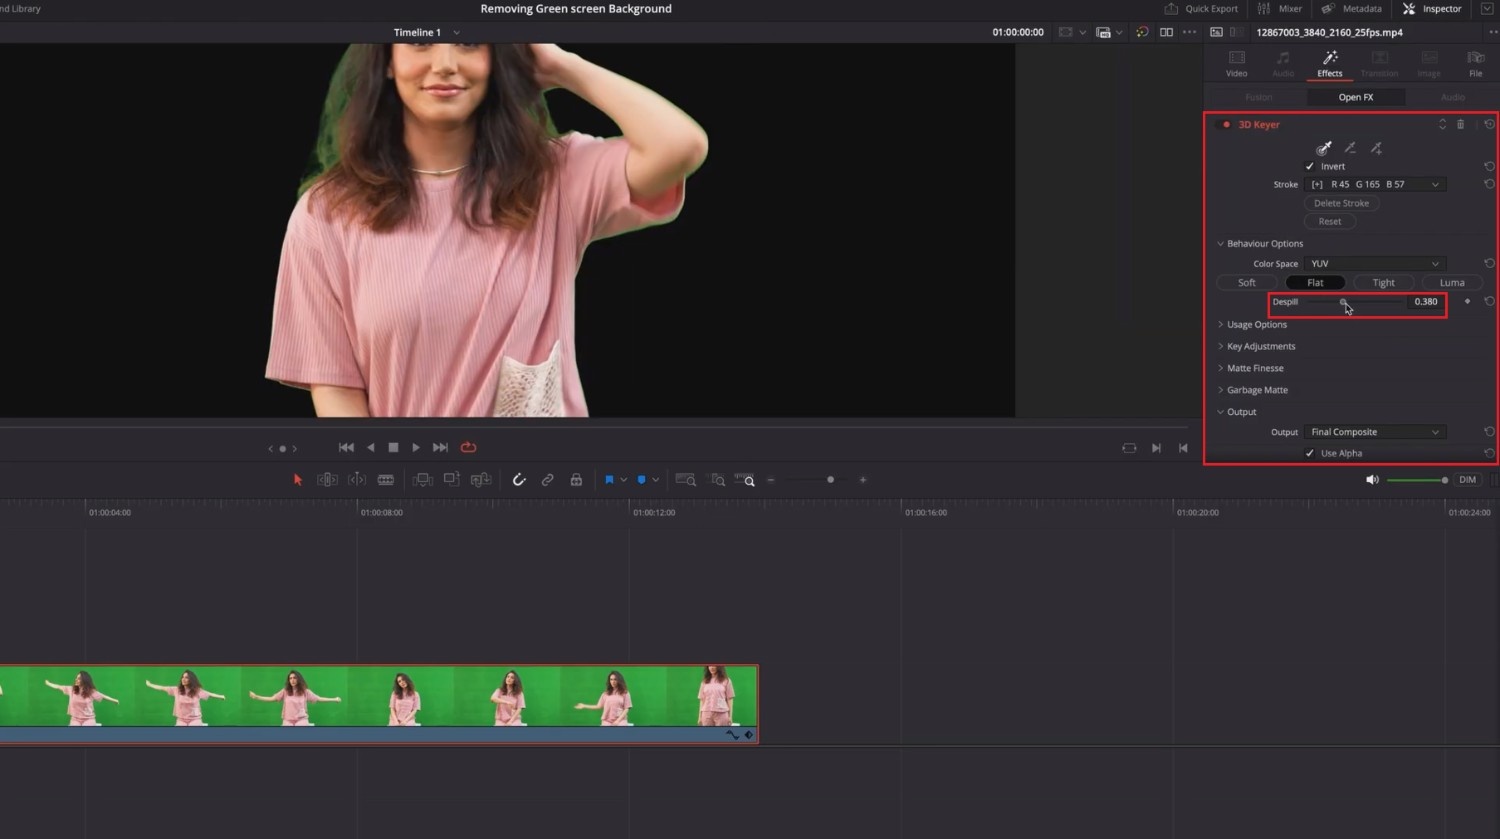This screenshot has width=1500, height=839.
Task: Toggle the snapping magnet icon
Action: [x=519, y=480]
